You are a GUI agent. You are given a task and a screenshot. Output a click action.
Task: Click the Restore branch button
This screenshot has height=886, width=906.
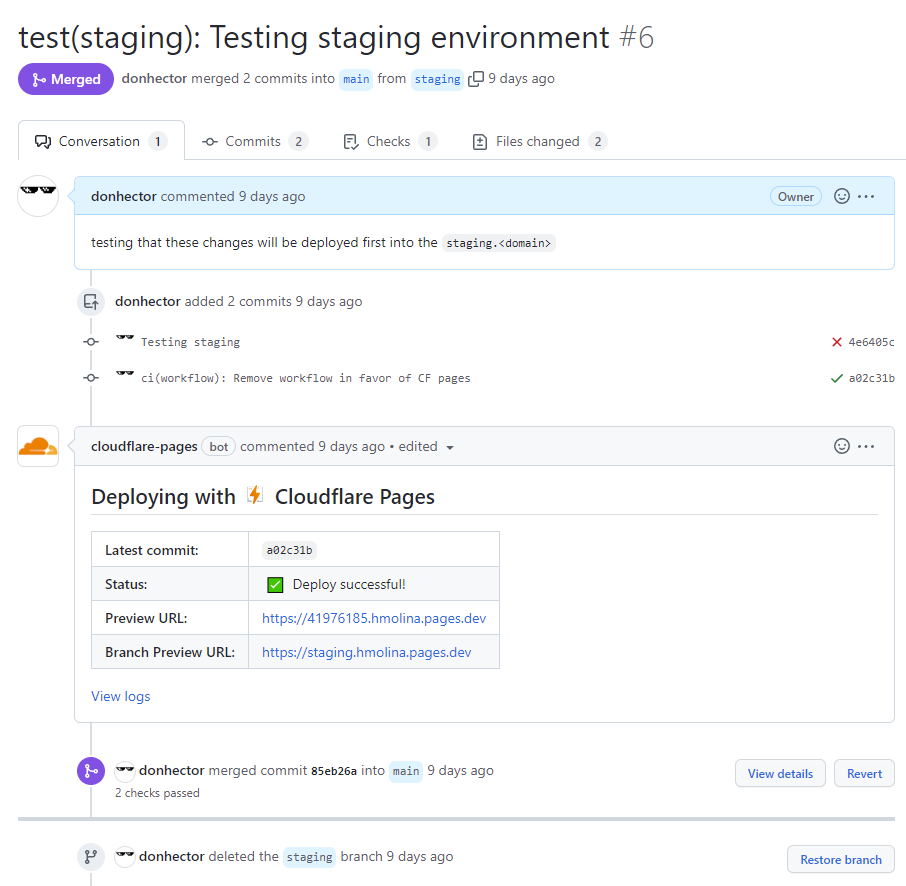coord(840,859)
